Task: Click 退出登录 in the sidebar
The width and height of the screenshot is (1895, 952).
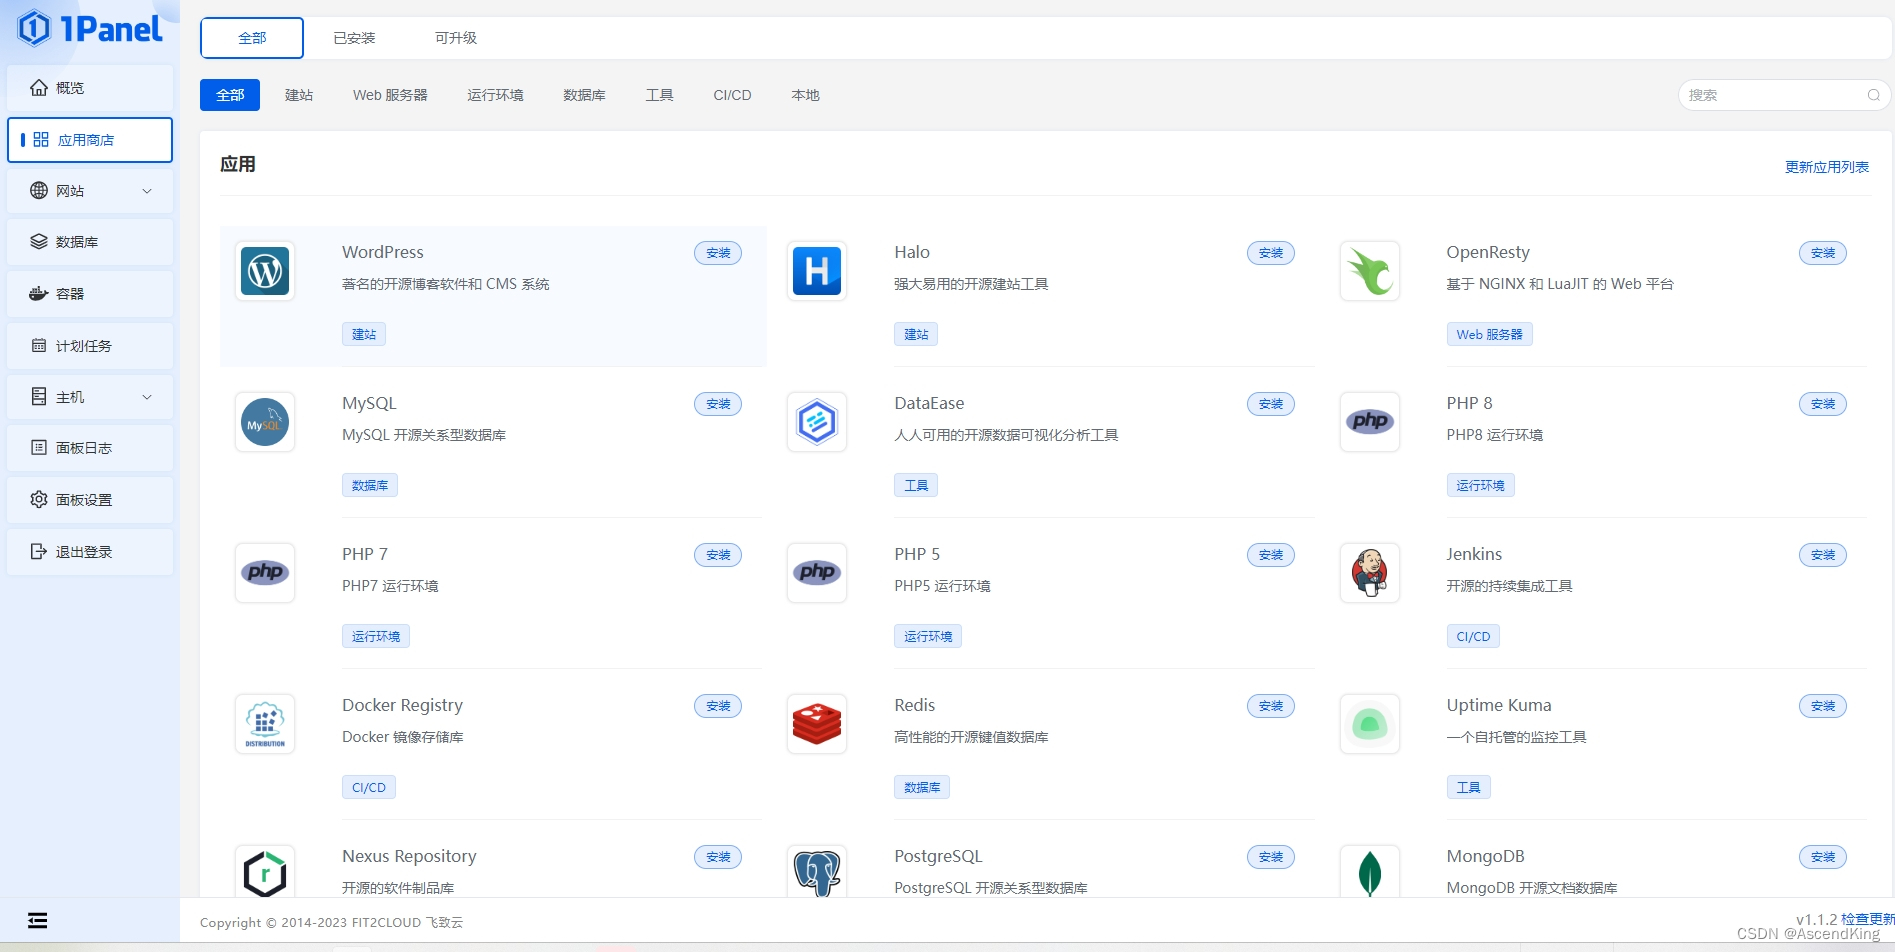Action: click(x=90, y=552)
